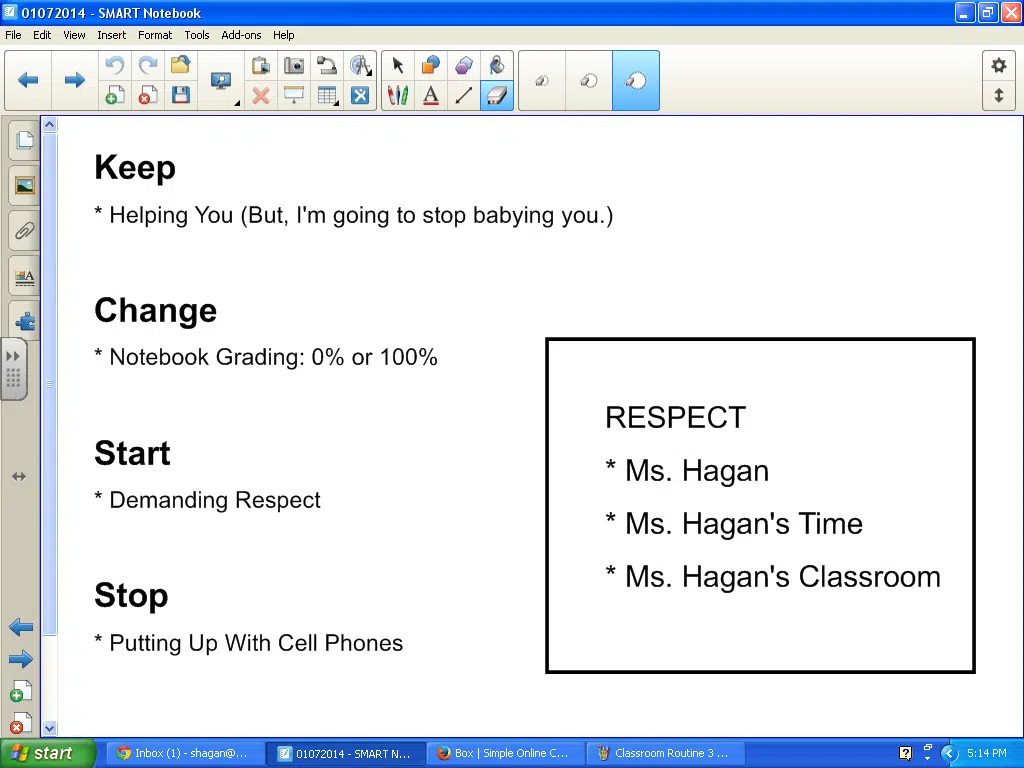This screenshot has width=1024, height=768.
Task: Select the 'Demanding Respect' line
Action: [207, 500]
